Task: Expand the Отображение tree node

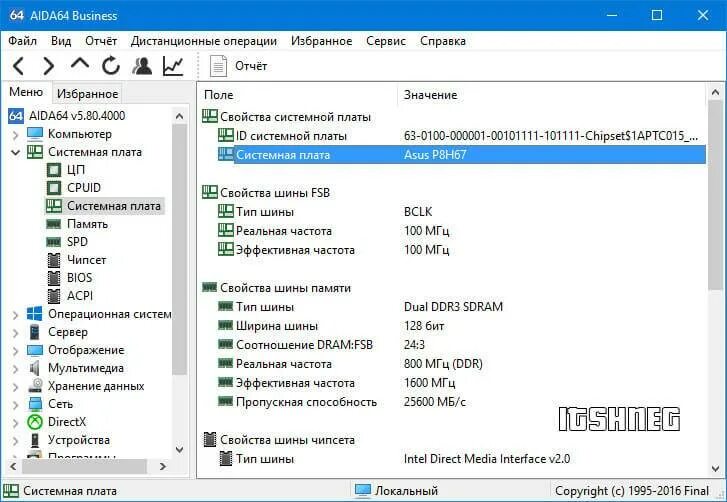Action: pyautogui.click(x=15, y=350)
